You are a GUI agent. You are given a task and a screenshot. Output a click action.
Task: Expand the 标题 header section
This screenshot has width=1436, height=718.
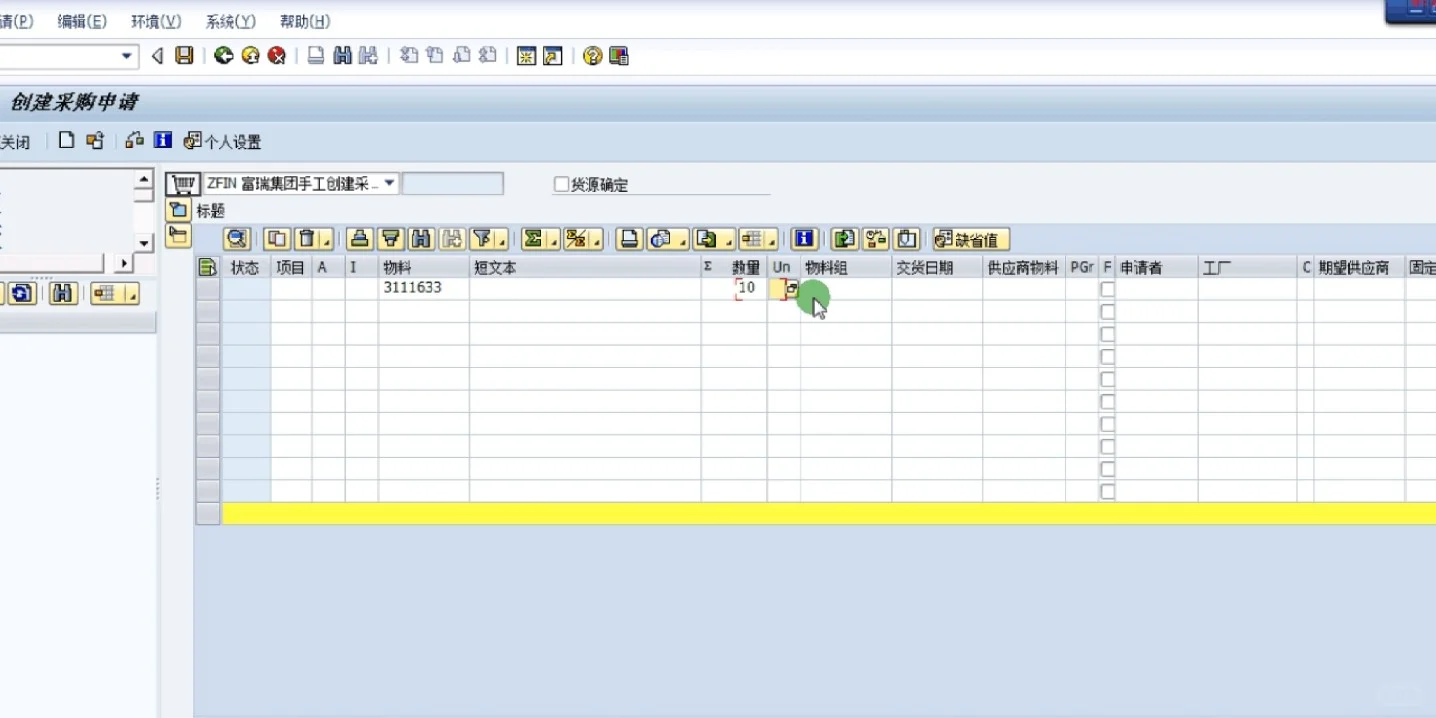click(x=178, y=210)
